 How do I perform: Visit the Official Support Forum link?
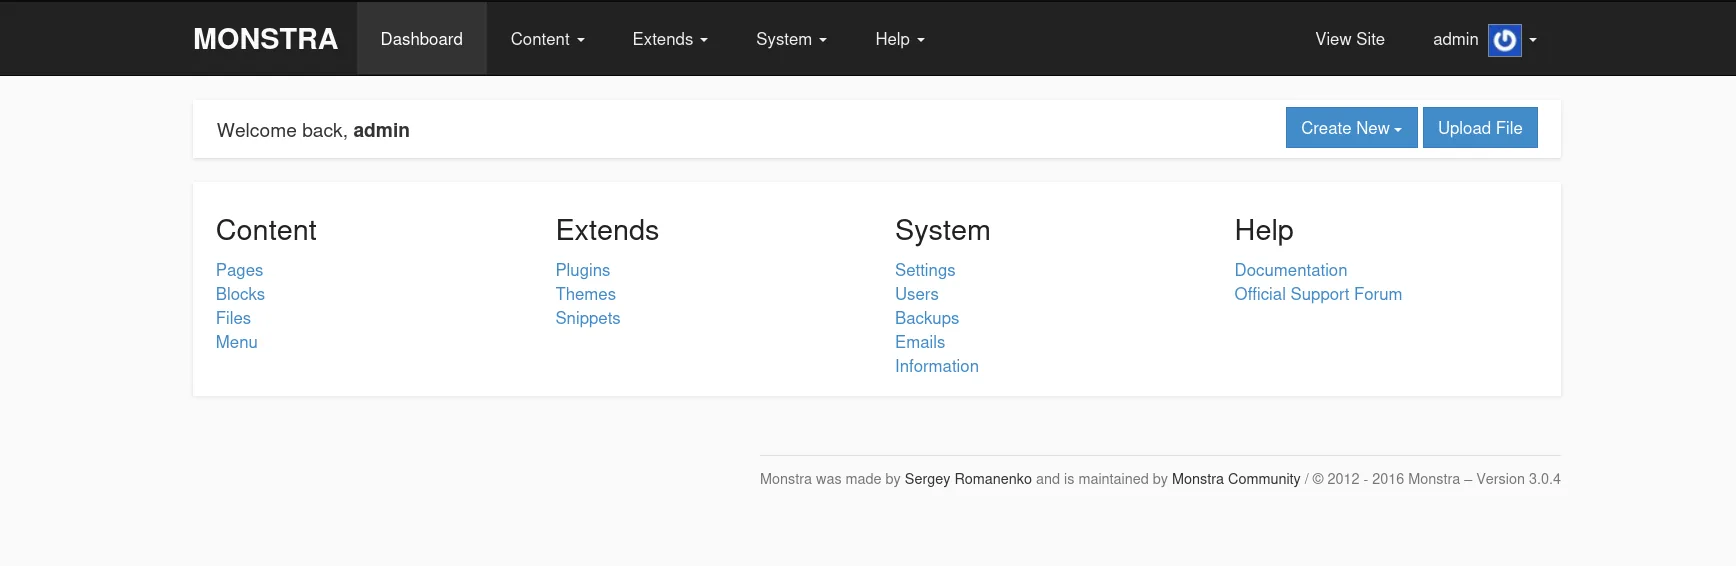coord(1318,294)
